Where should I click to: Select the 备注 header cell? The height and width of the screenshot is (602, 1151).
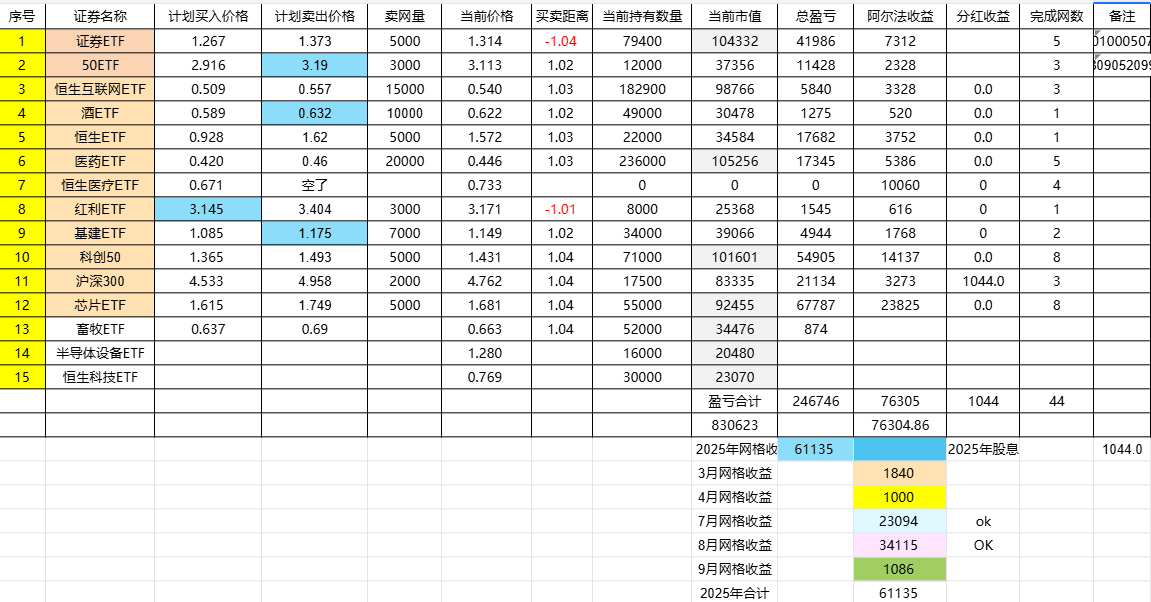1122,16
